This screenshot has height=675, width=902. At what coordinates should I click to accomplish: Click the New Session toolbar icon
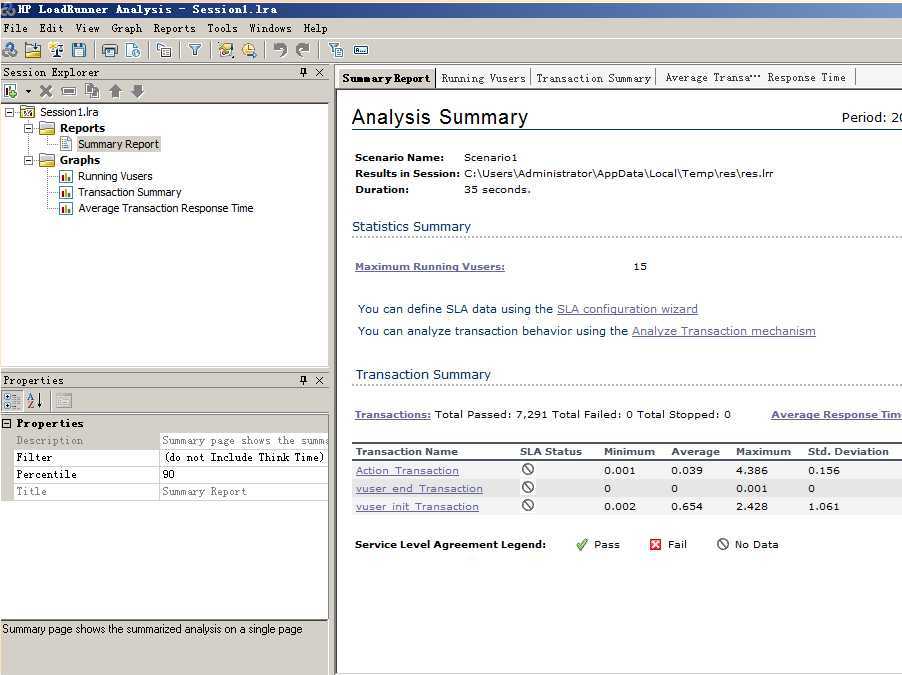(x=10, y=50)
